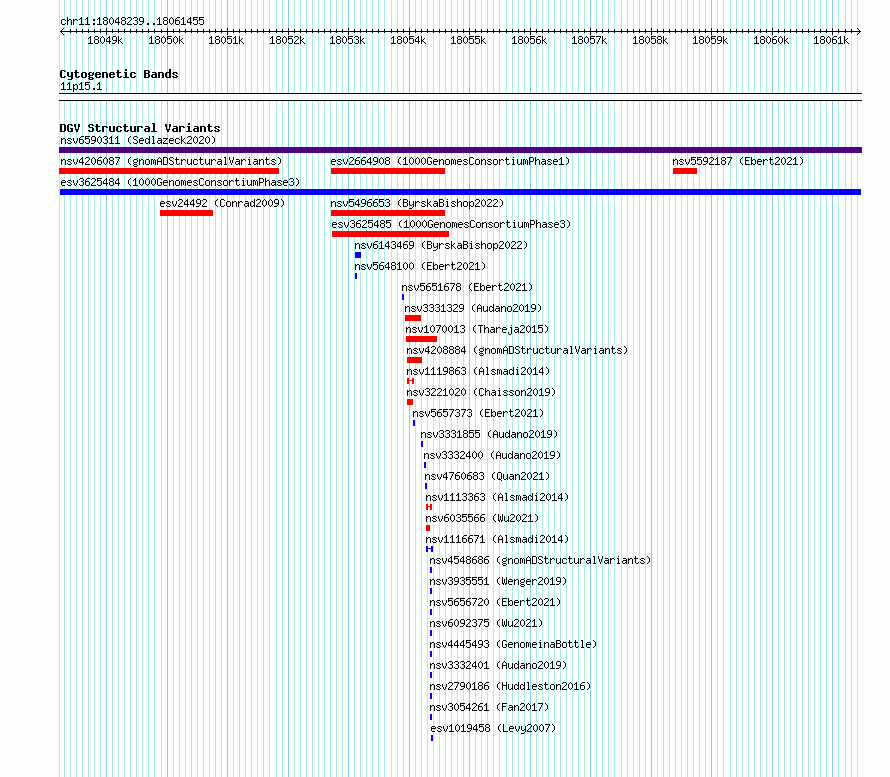The width and height of the screenshot is (890, 777).
Task: Click the chr11:18048239..18061455 region label
Action: click(x=132, y=21)
